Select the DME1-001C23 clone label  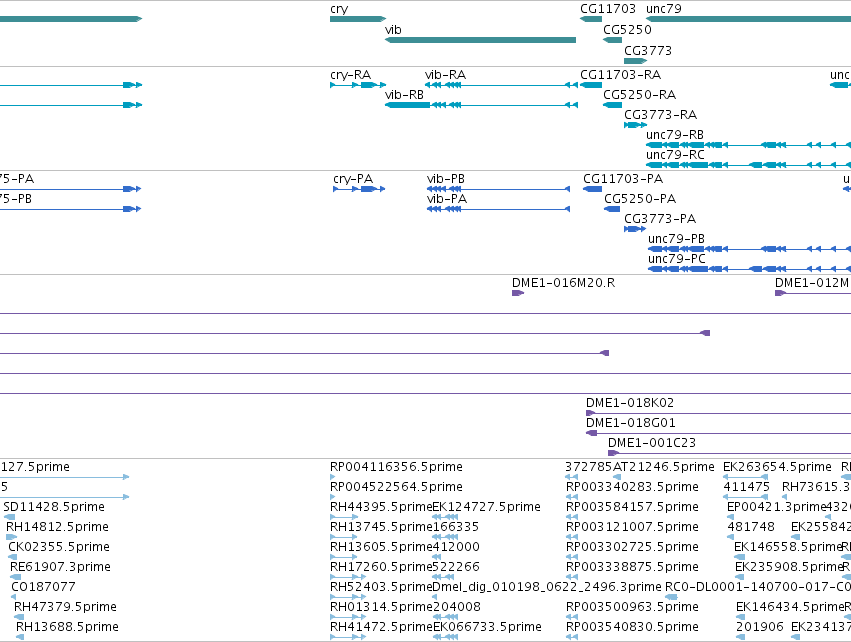coord(651,443)
